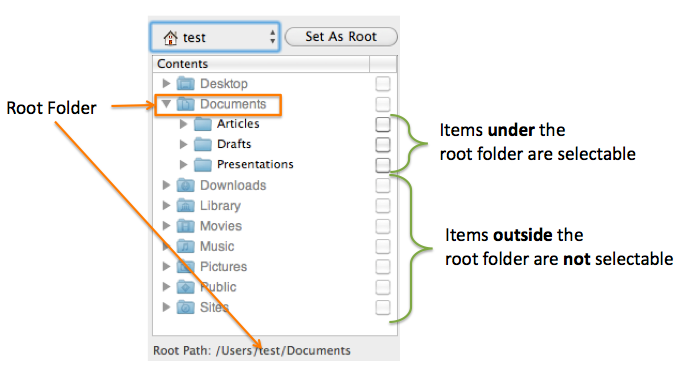Expand the Presentations folder triangle
Image resolution: width=689 pixels, height=376 pixels.
pyautogui.click(x=184, y=164)
